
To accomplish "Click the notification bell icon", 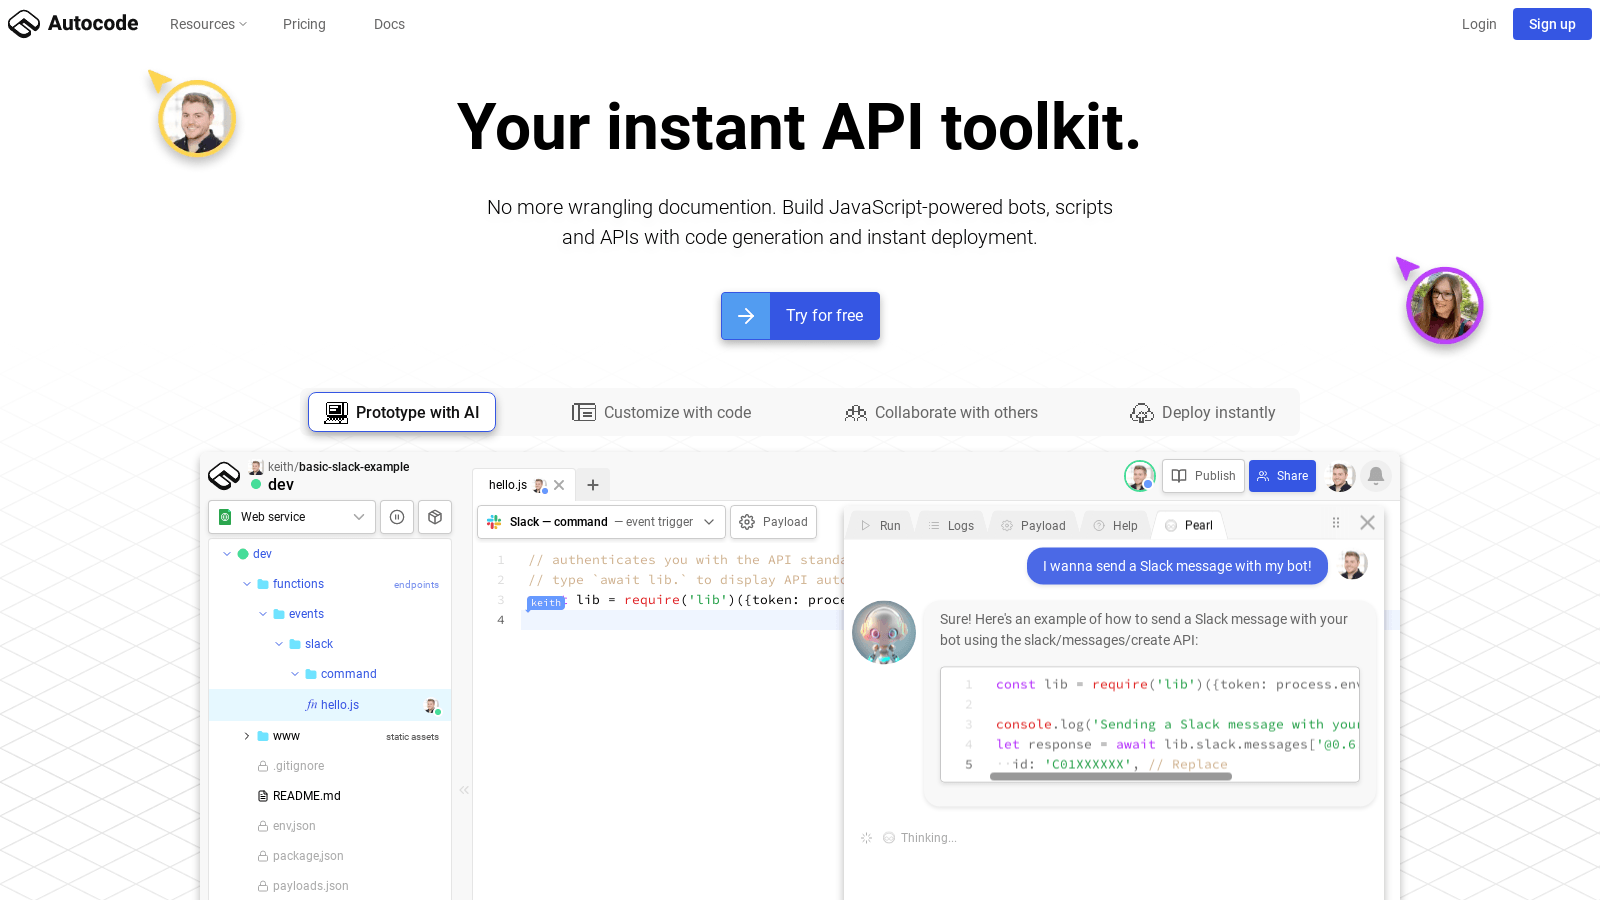I will [x=1376, y=476].
